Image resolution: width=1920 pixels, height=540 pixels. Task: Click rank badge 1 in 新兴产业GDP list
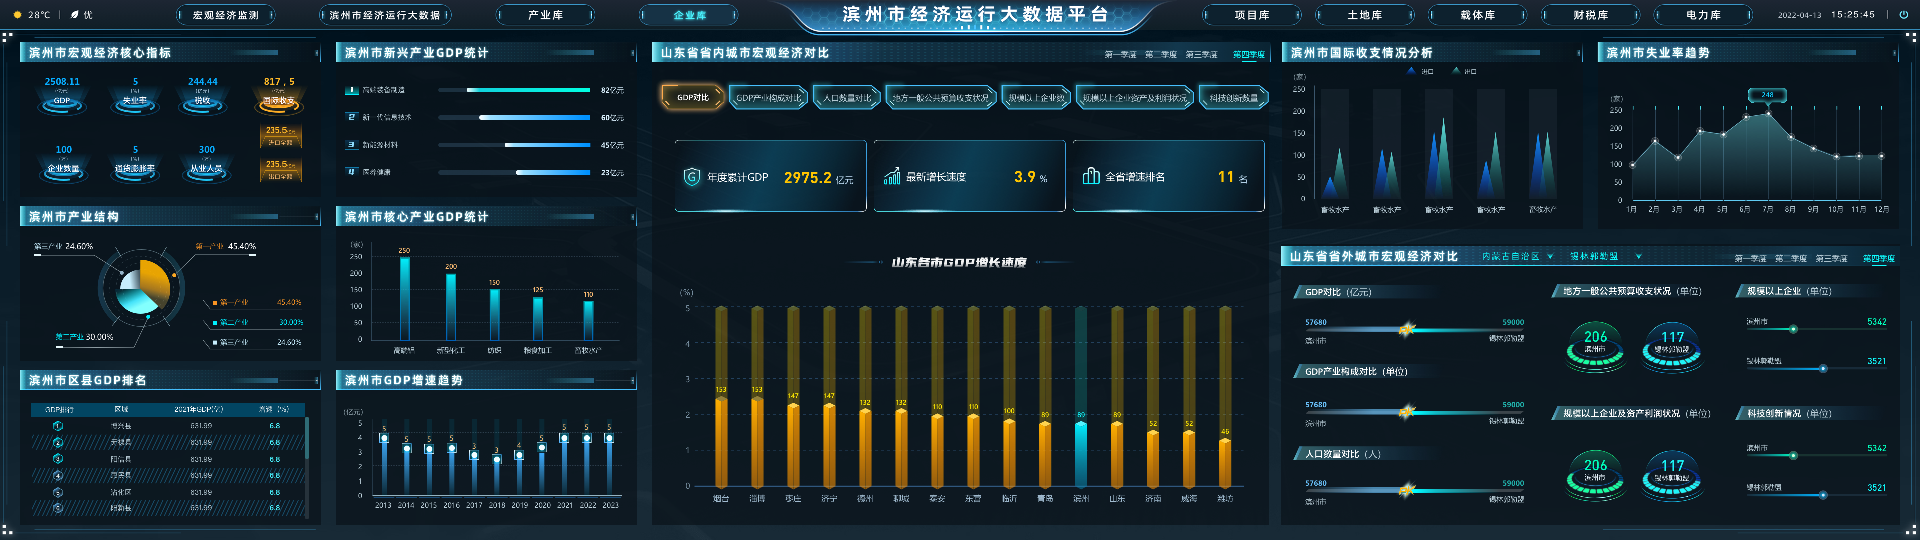pyautogui.click(x=352, y=90)
